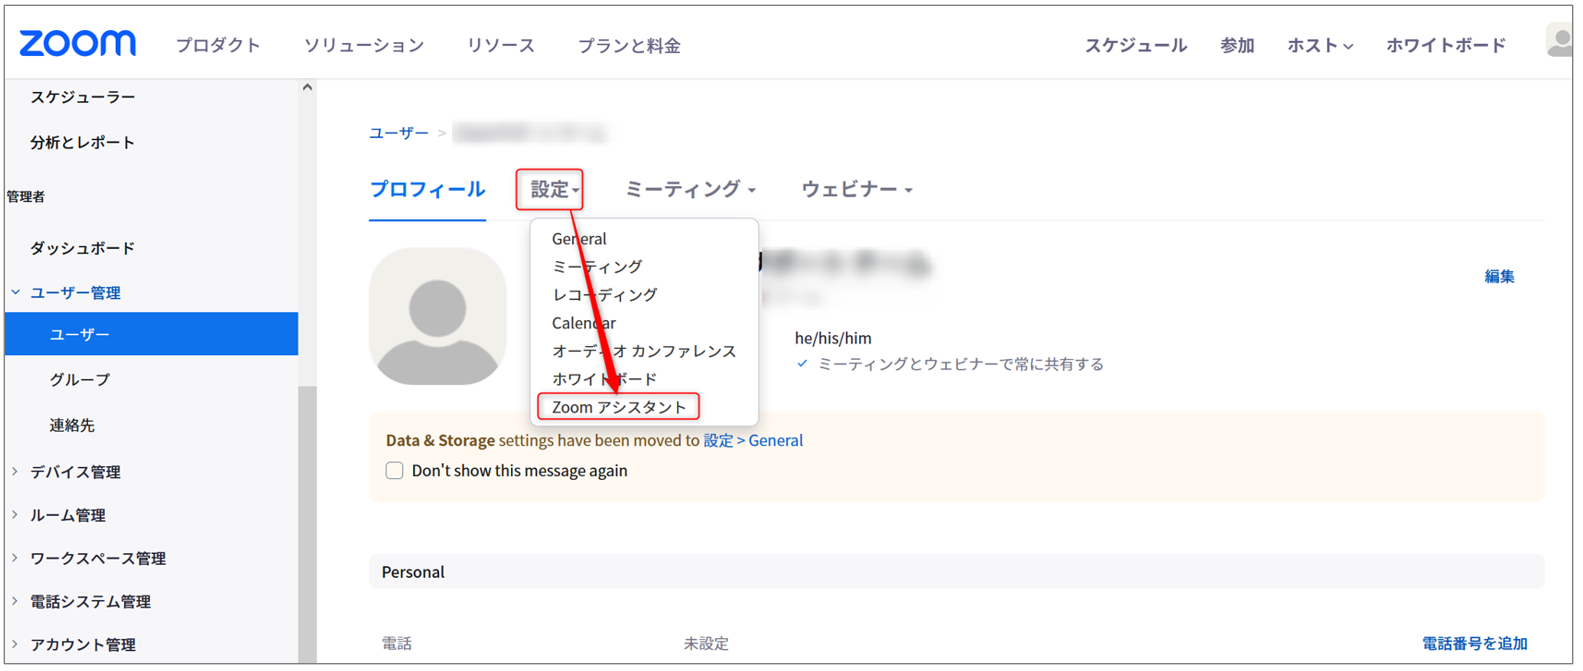The height and width of the screenshot is (671, 1583).
Task: Select ホワイトボード from the 設定 dropdown menu
Action: tap(605, 379)
